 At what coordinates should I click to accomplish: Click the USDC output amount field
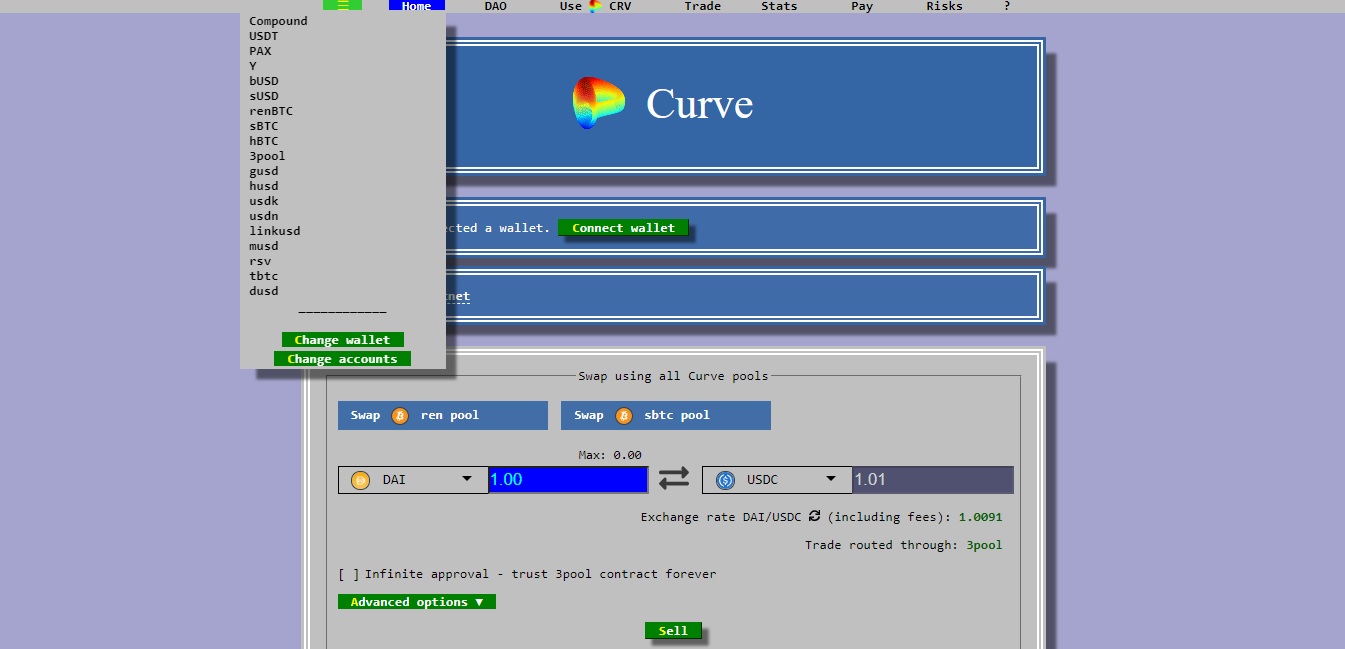[x=933, y=480]
